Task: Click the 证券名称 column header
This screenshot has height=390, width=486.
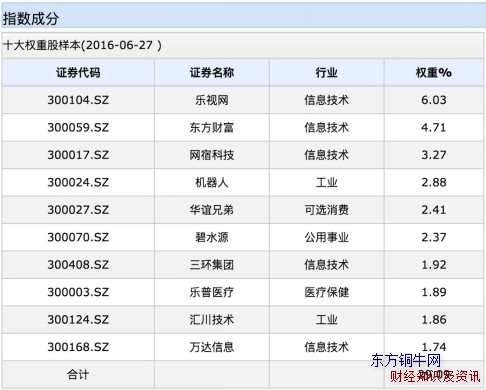Action: point(212,73)
